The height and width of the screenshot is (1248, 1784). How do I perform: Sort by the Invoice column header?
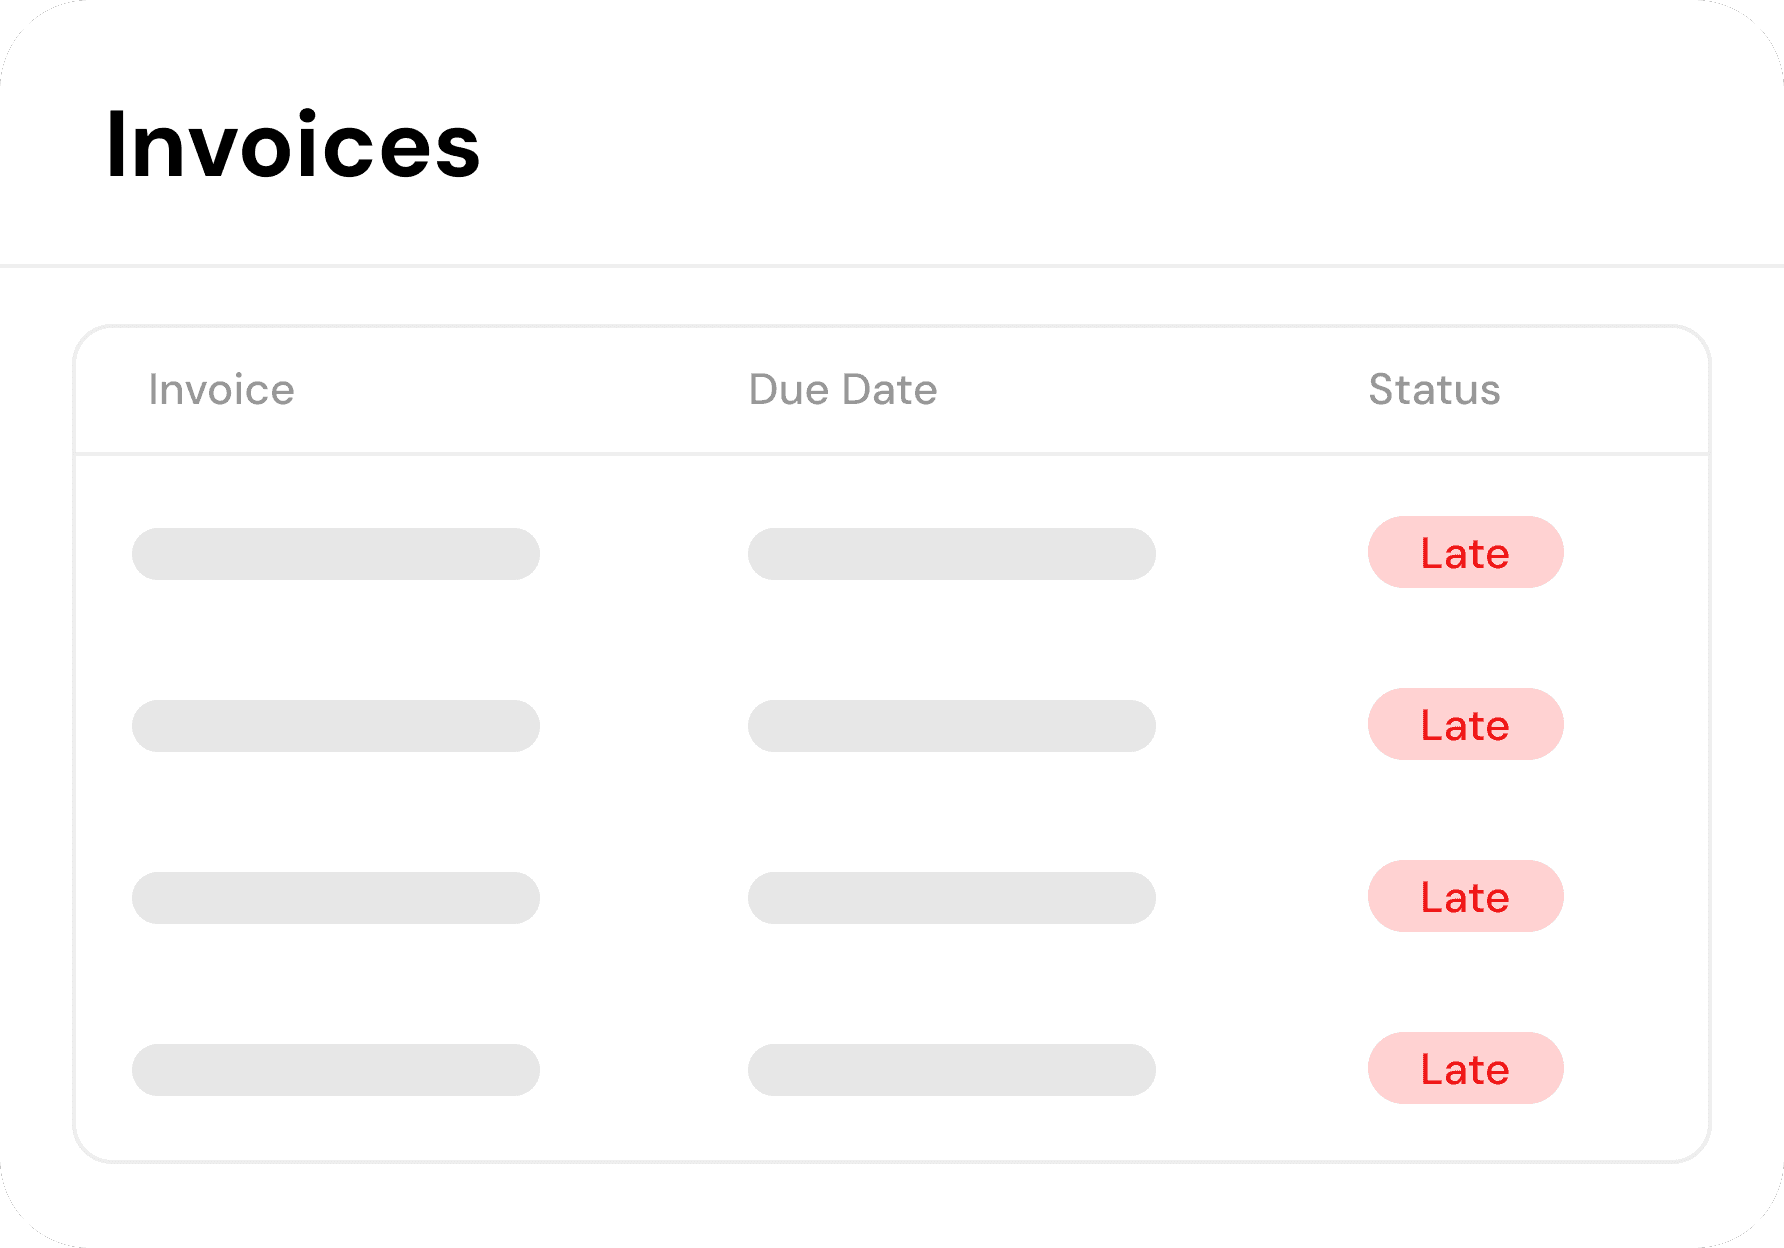[x=221, y=389]
